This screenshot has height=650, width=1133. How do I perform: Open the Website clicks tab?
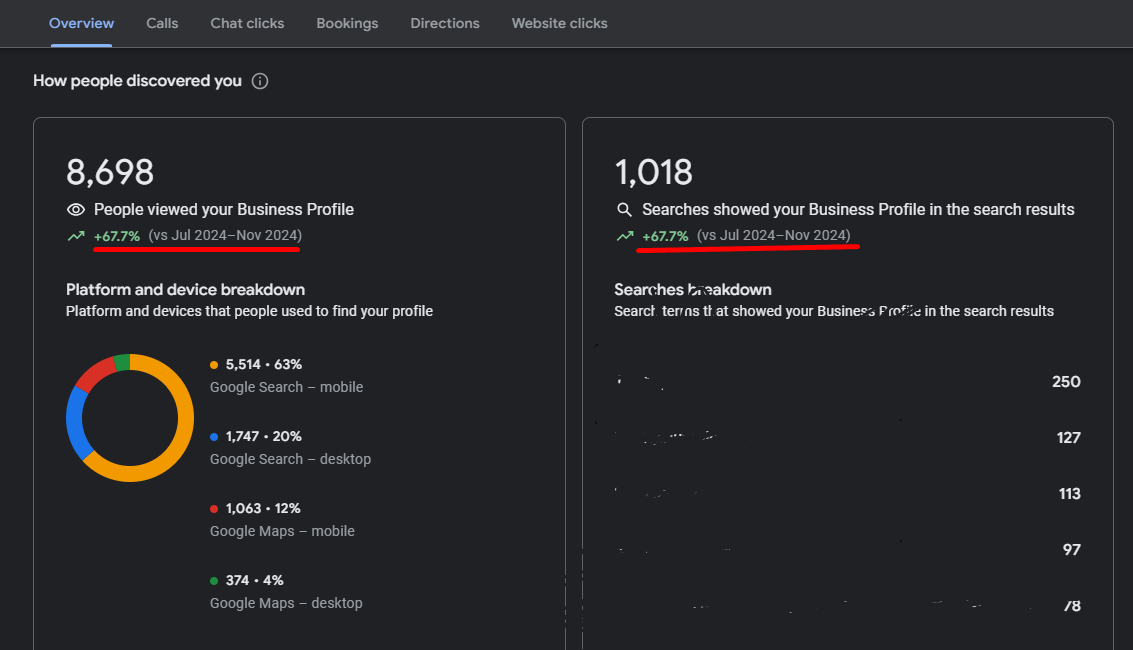[559, 23]
